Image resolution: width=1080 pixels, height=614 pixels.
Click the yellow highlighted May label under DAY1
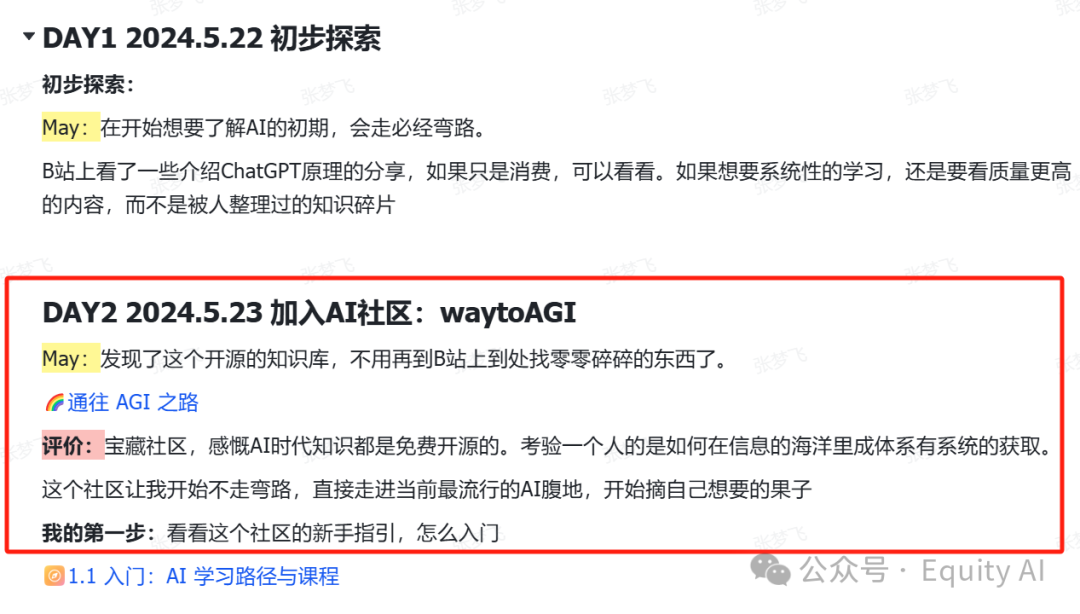71,127
